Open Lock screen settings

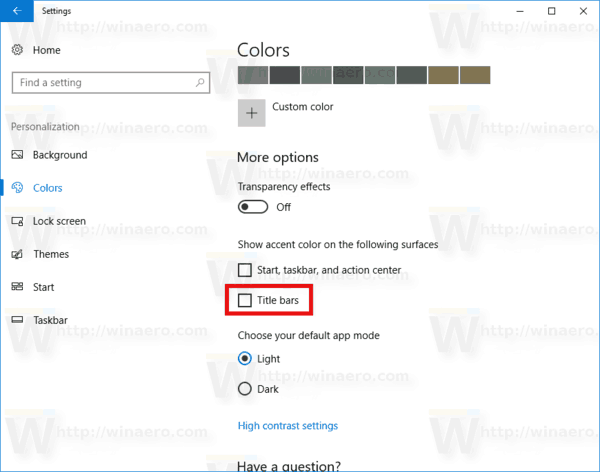coord(59,221)
